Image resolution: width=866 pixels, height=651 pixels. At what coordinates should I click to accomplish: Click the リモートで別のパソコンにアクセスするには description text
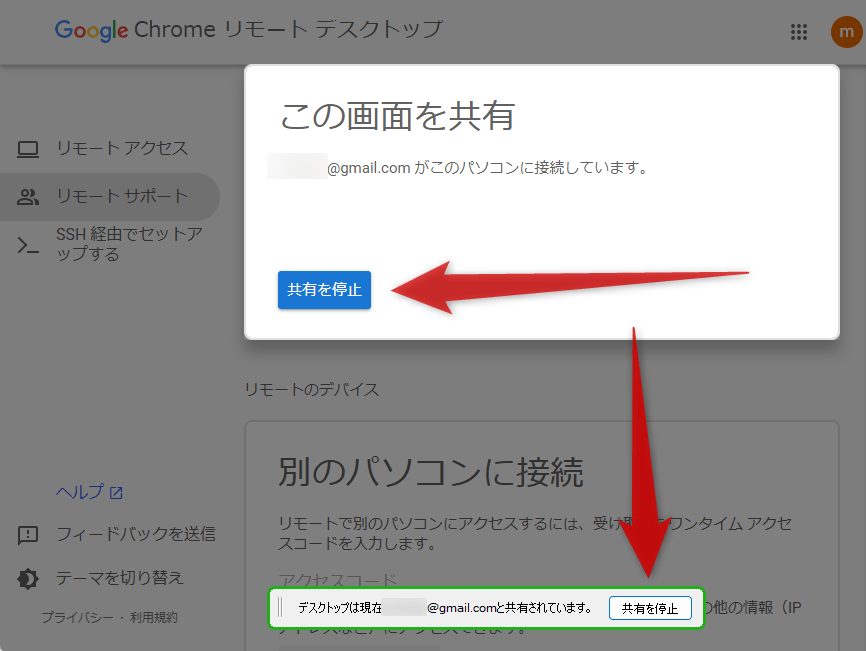[x=535, y=533]
